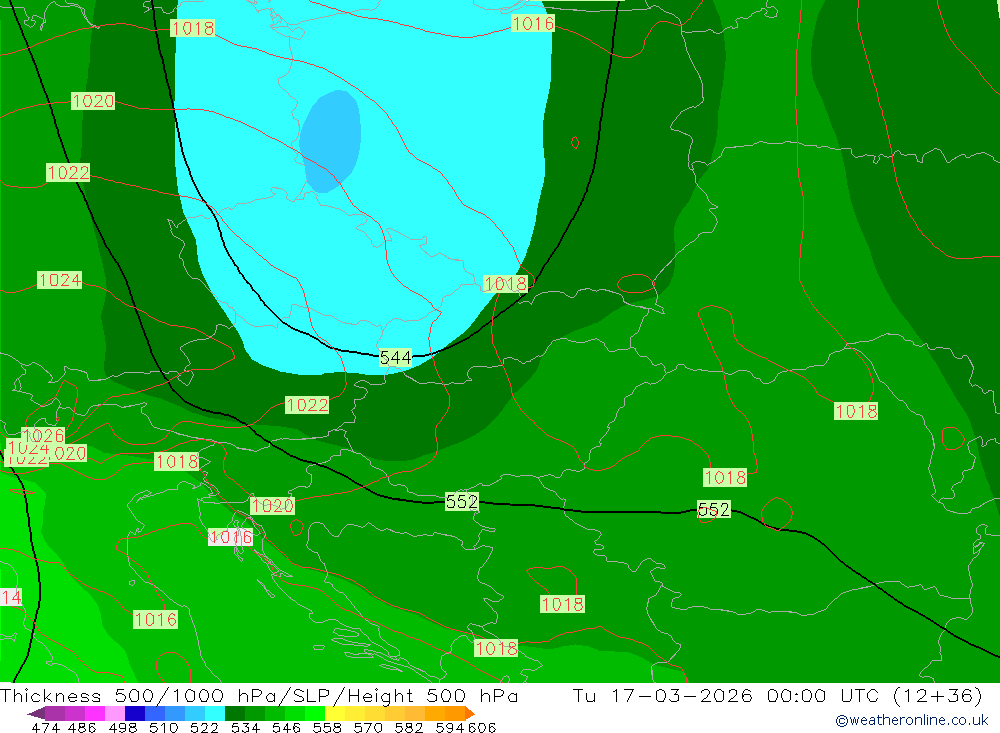Select the 1022 label above the 1024 label

(68, 172)
